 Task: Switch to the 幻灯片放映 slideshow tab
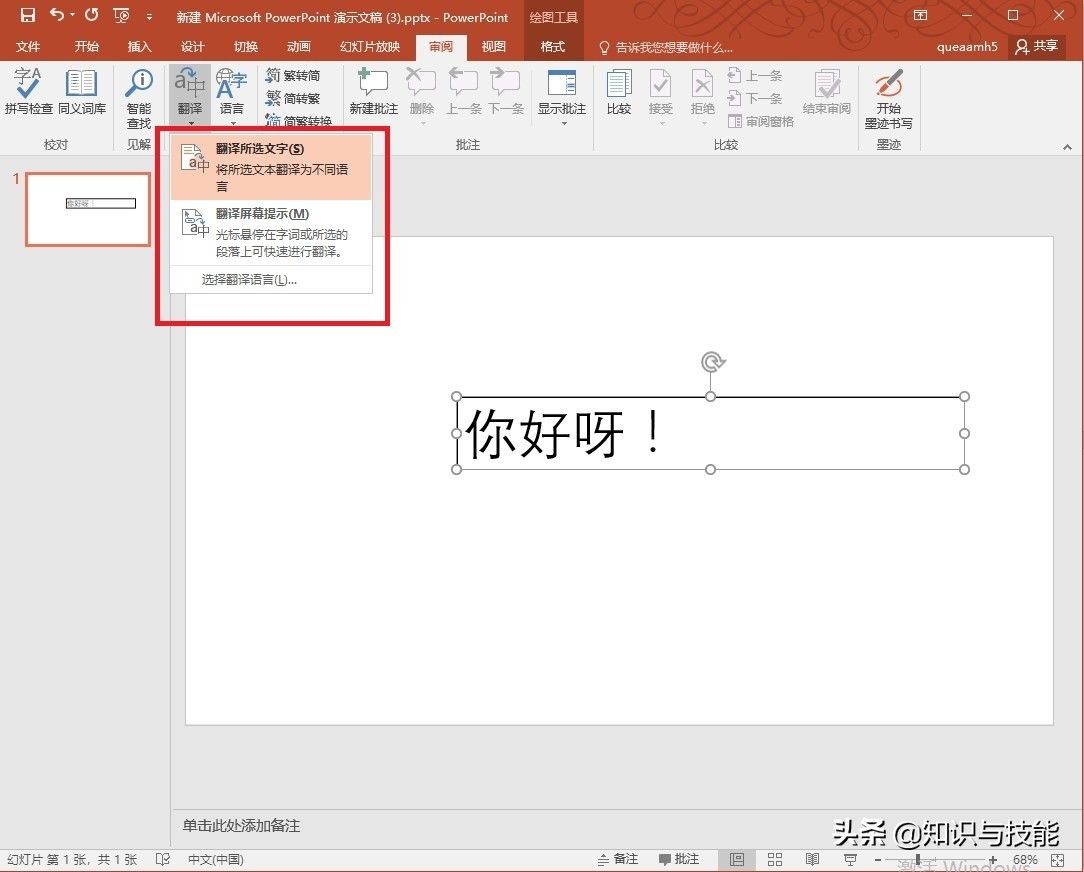370,46
